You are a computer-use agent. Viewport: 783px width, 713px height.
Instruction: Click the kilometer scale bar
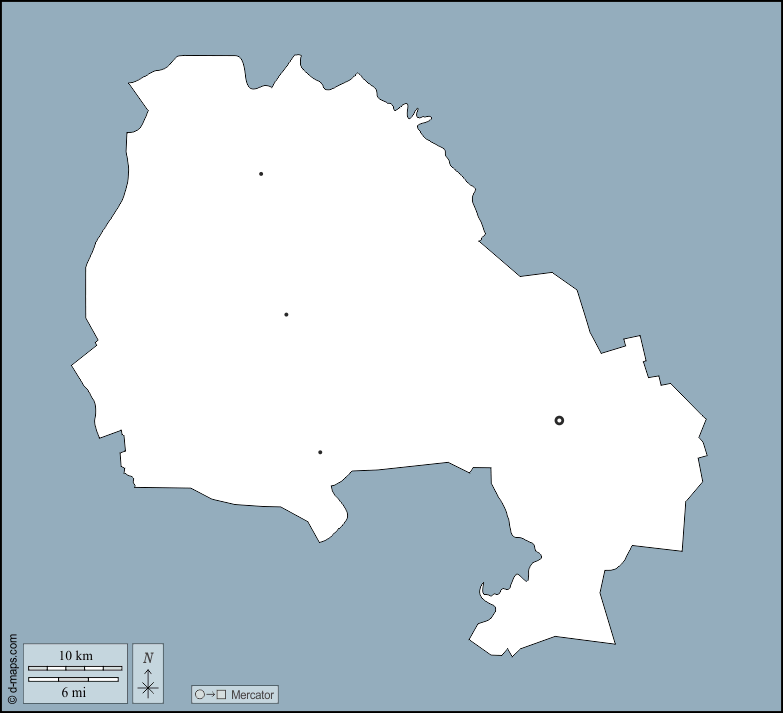click(x=75, y=668)
